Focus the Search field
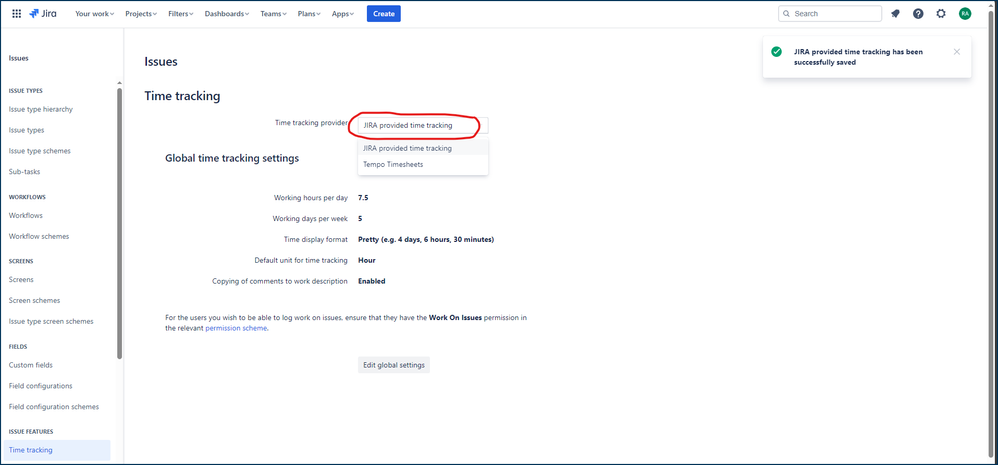The image size is (998, 465). click(x=830, y=13)
